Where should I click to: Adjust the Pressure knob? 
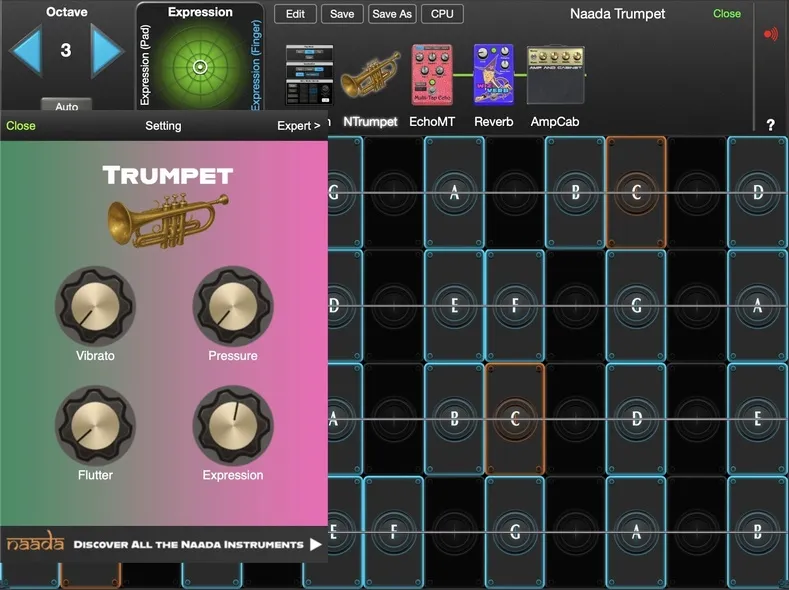tap(233, 306)
